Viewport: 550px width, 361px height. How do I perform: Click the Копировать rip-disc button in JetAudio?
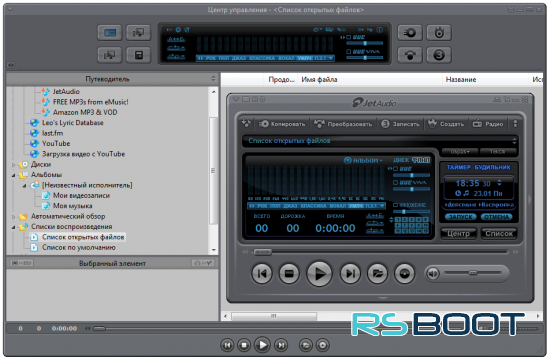(x=282, y=124)
